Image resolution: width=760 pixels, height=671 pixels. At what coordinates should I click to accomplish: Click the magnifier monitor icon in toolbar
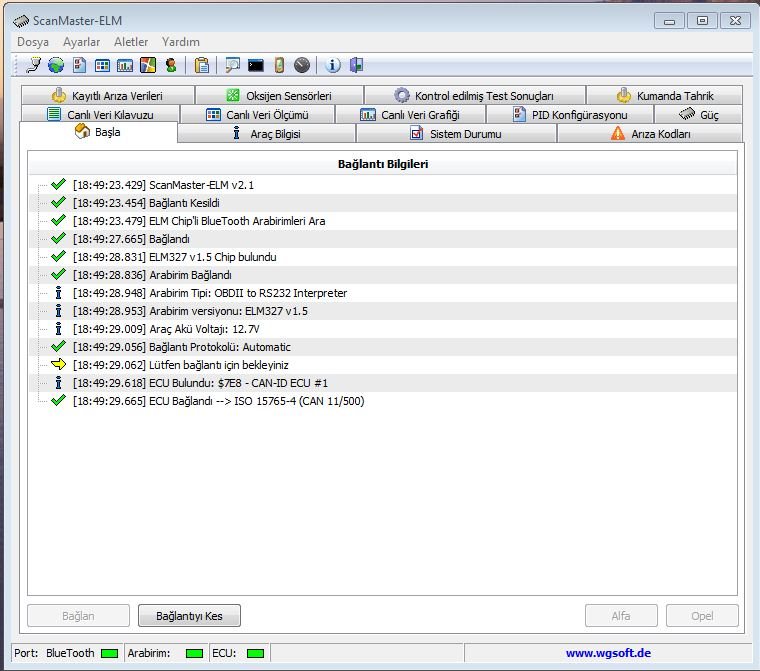(x=233, y=66)
